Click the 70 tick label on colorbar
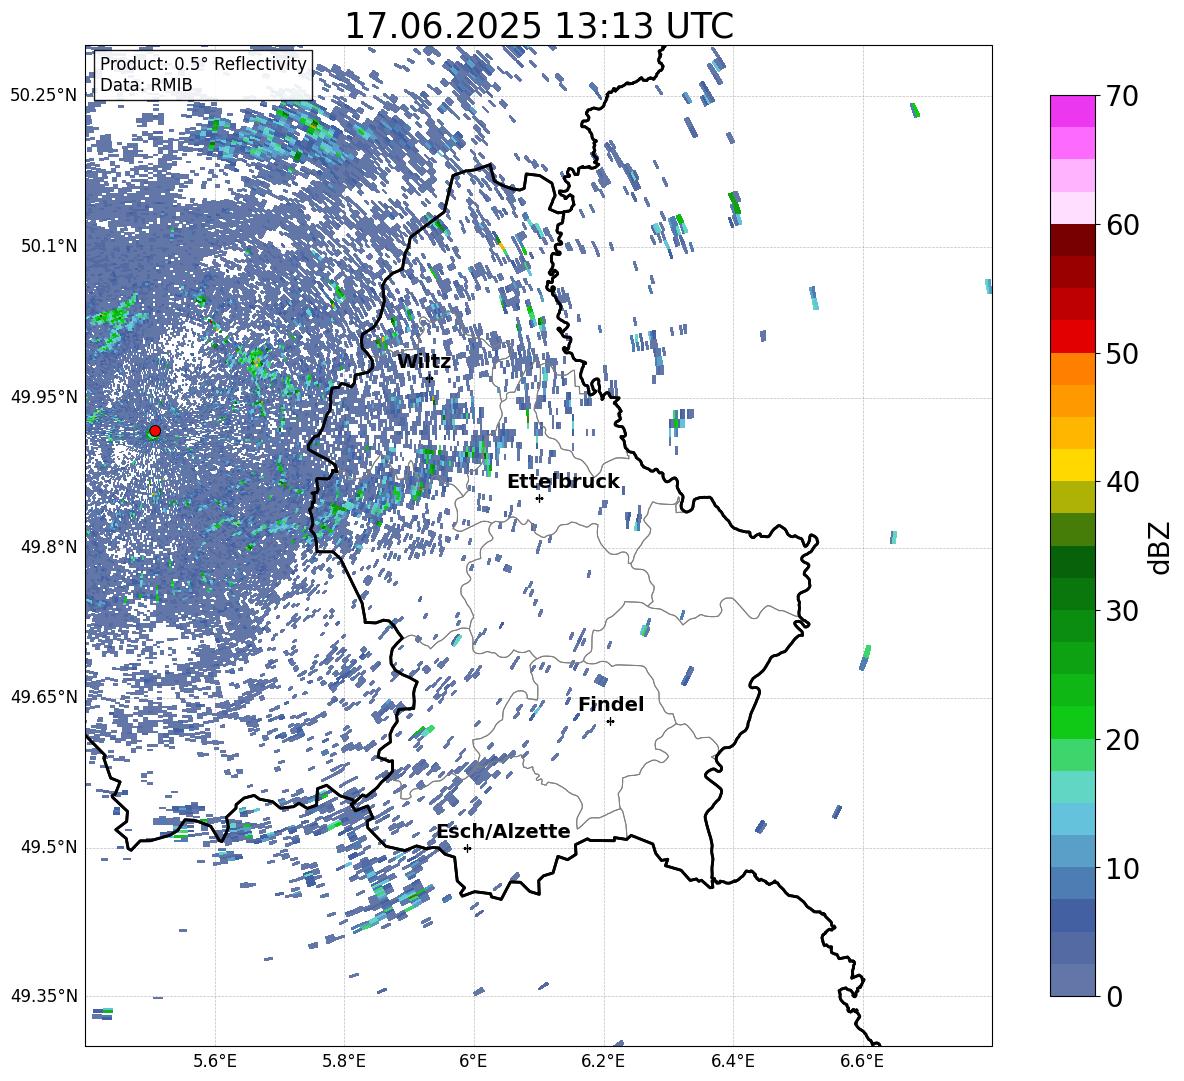The height and width of the screenshot is (1081, 1184). (1122, 96)
